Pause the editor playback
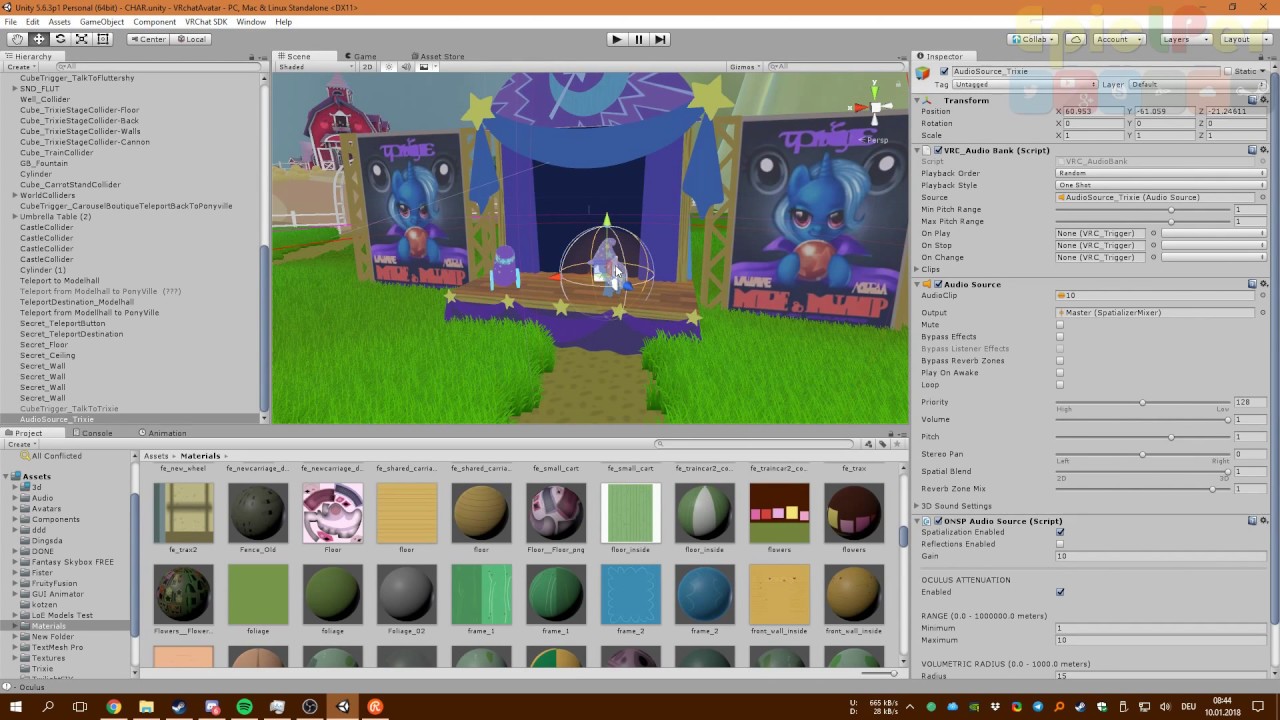The image size is (1280, 720). coord(638,39)
